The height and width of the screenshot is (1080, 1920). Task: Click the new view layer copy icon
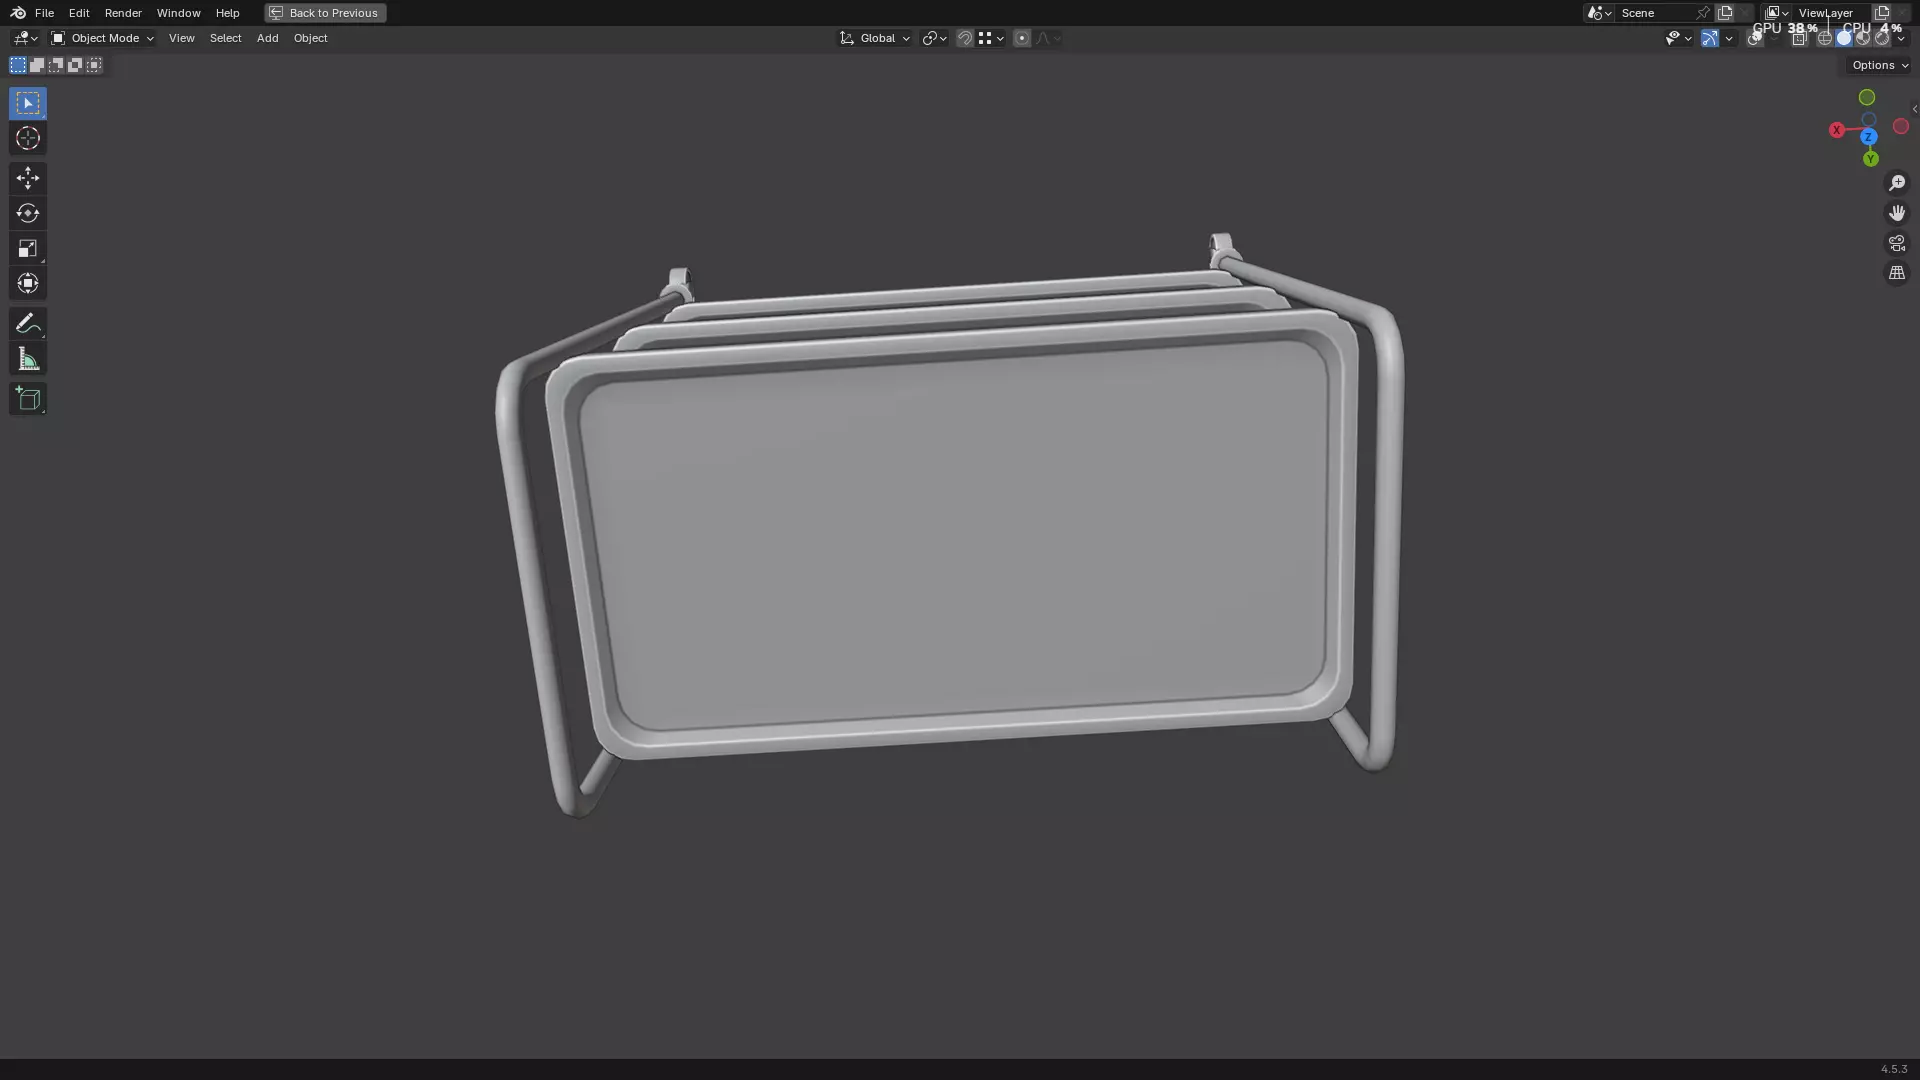point(1882,13)
